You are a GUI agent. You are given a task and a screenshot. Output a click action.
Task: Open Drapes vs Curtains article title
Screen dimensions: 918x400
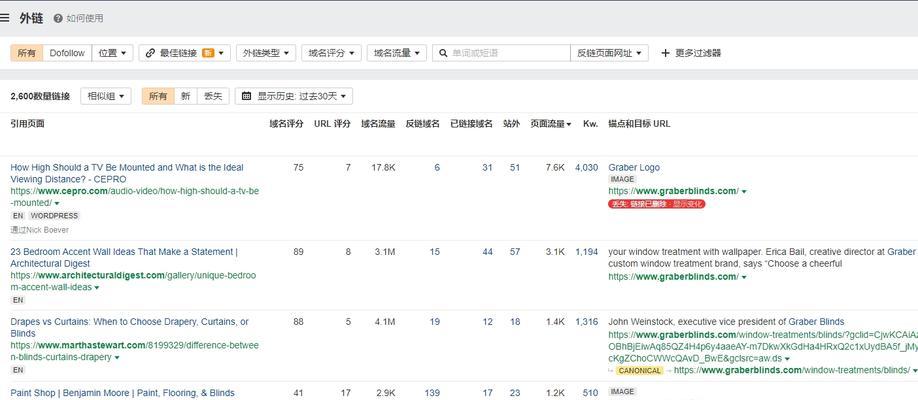(x=129, y=327)
